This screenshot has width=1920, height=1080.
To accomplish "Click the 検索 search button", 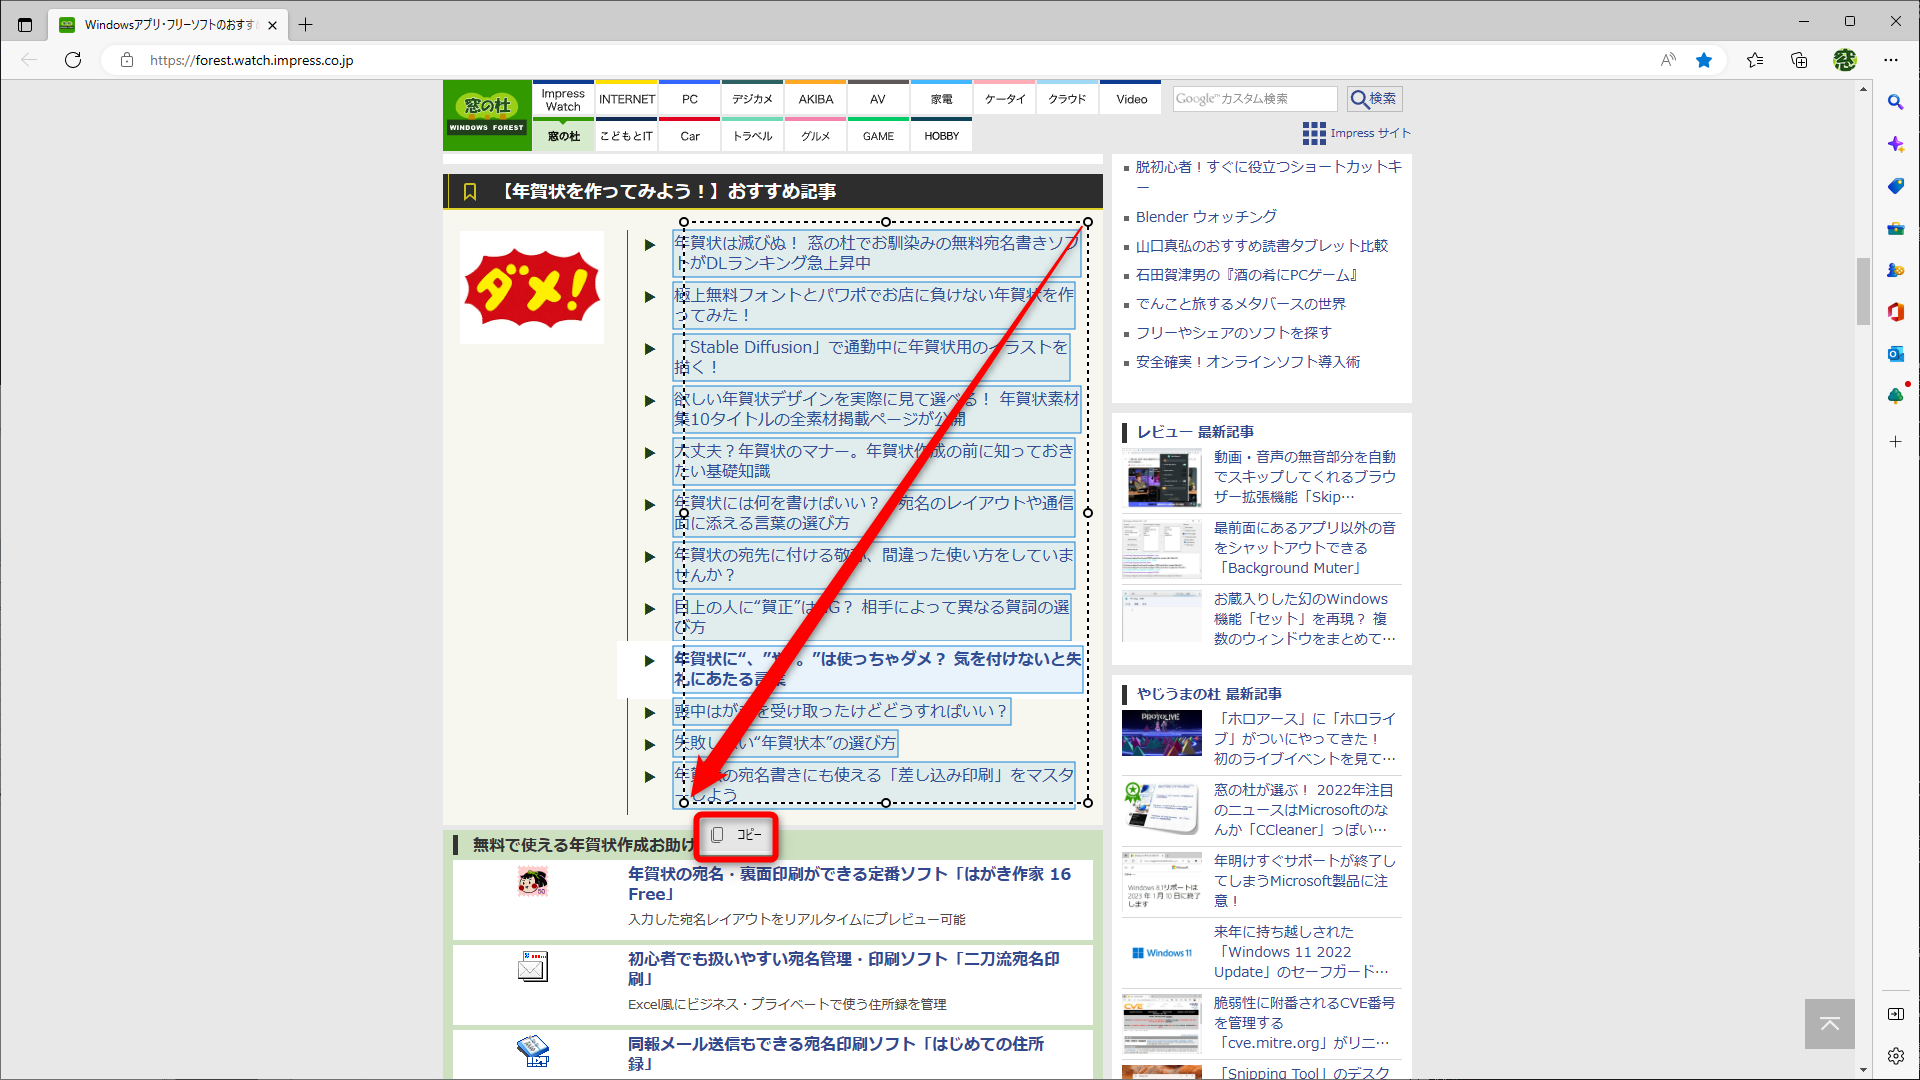I will tap(1374, 99).
